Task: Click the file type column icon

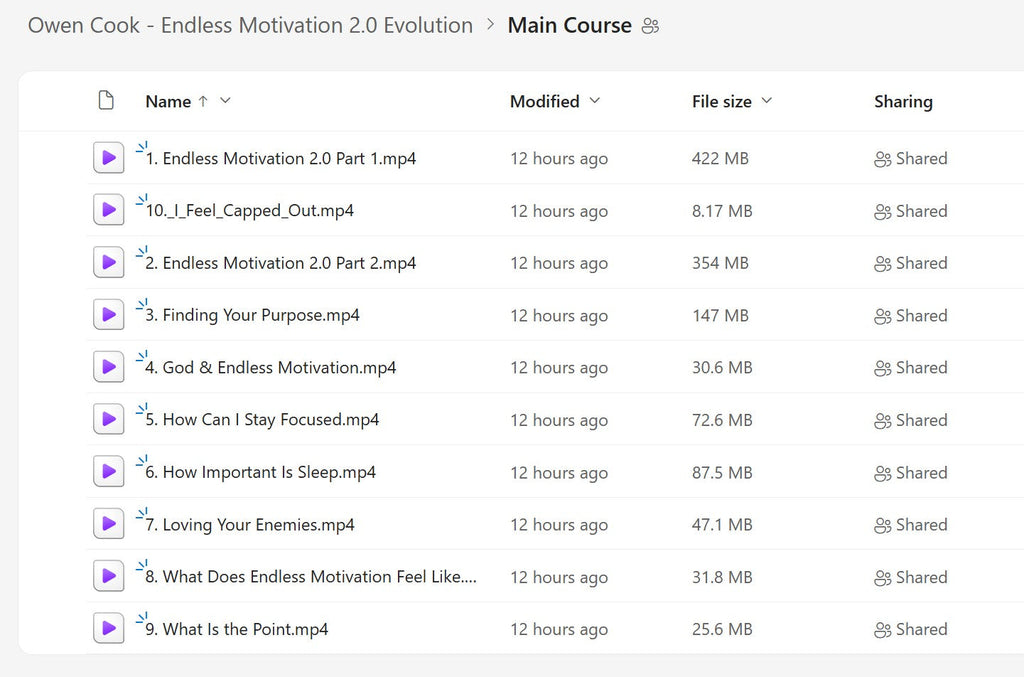Action: tap(106, 101)
